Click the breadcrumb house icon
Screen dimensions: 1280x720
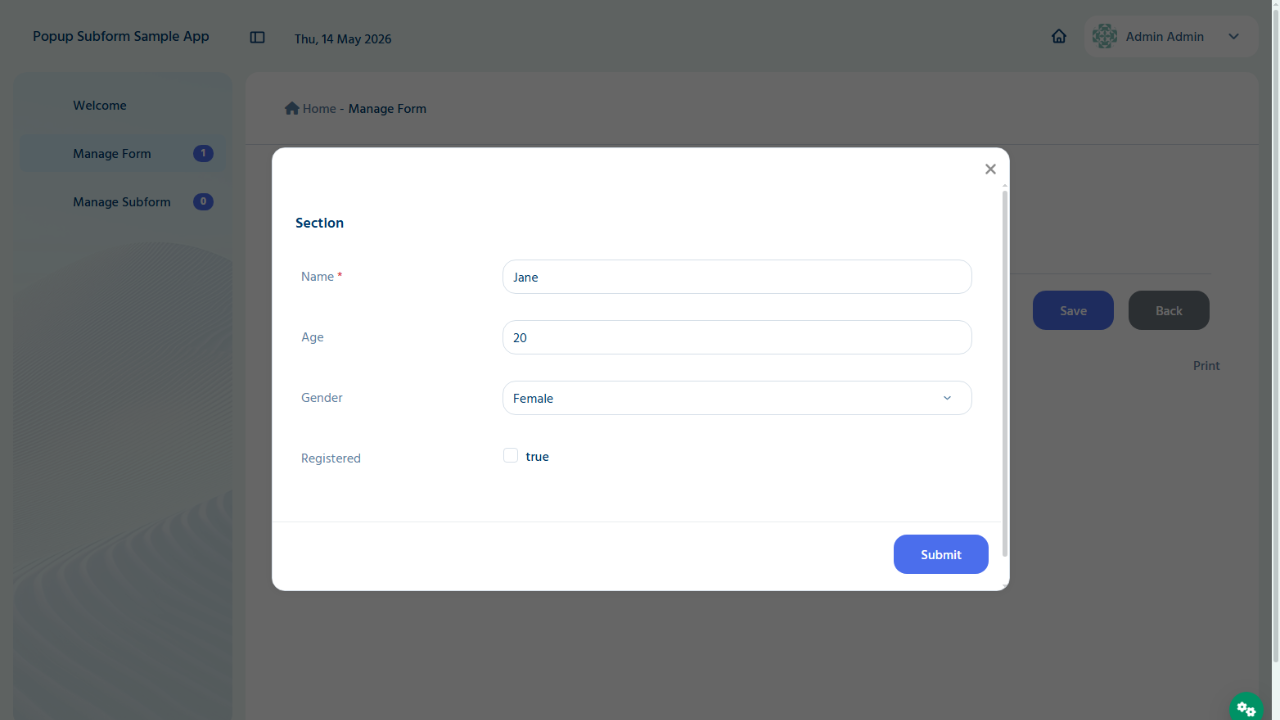tap(292, 108)
